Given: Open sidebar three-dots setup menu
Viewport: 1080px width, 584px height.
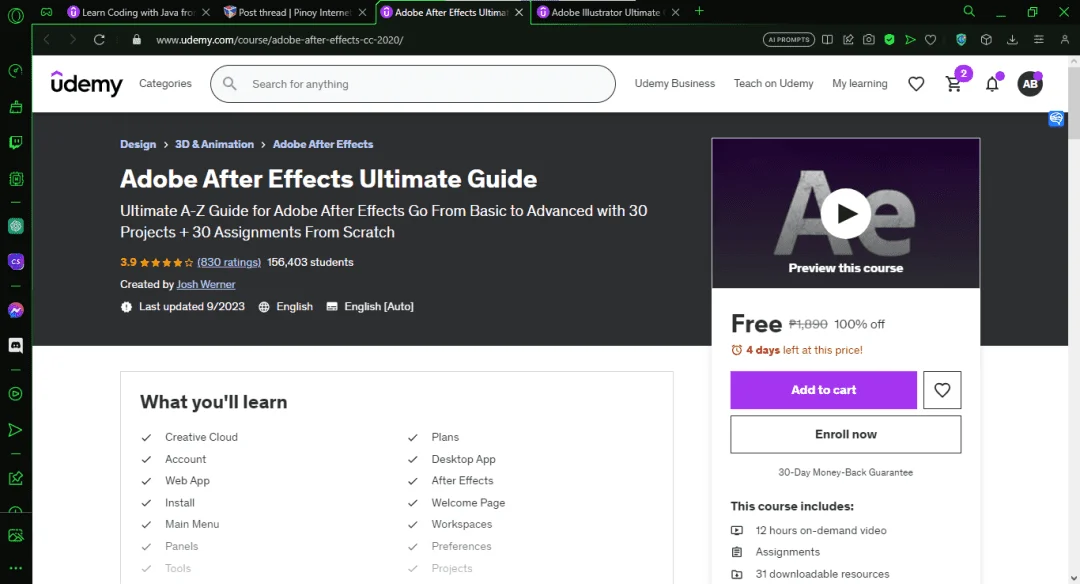Looking at the screenshot, I should [15, 568].
